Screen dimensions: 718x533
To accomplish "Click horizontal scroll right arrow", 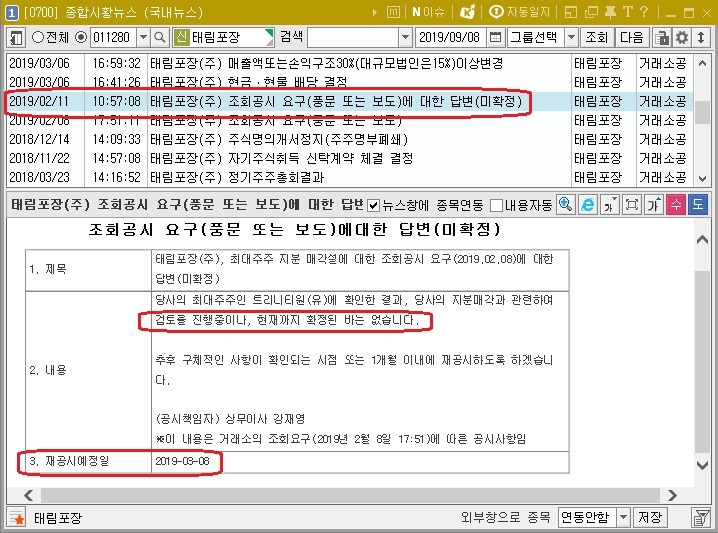I will click(x=672, y=495).
